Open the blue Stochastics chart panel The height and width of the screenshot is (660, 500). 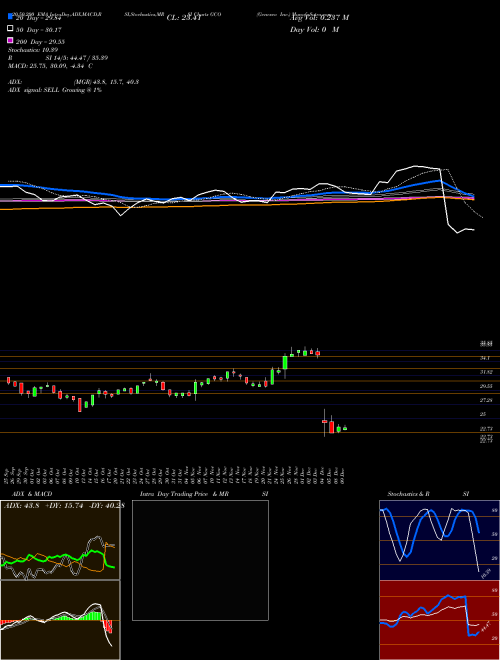[x=439, y=540]
